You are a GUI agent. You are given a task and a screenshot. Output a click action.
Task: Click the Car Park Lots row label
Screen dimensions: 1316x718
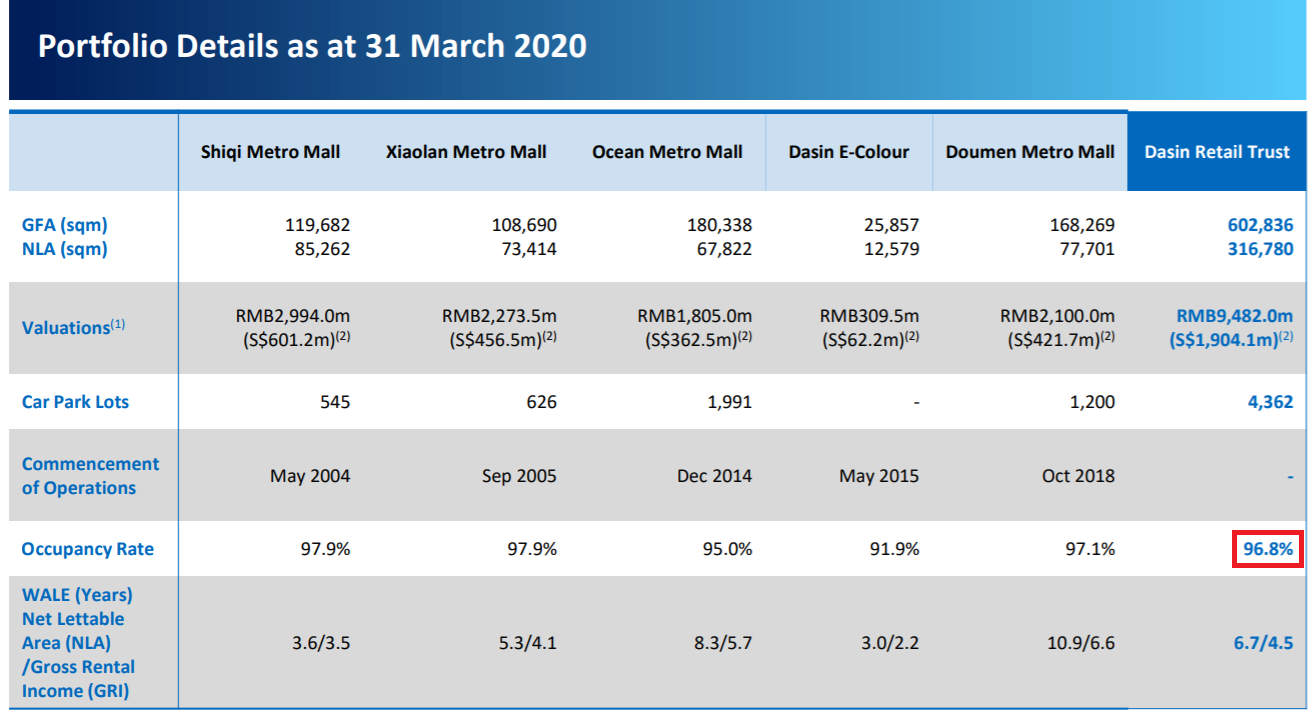point(76,402)
